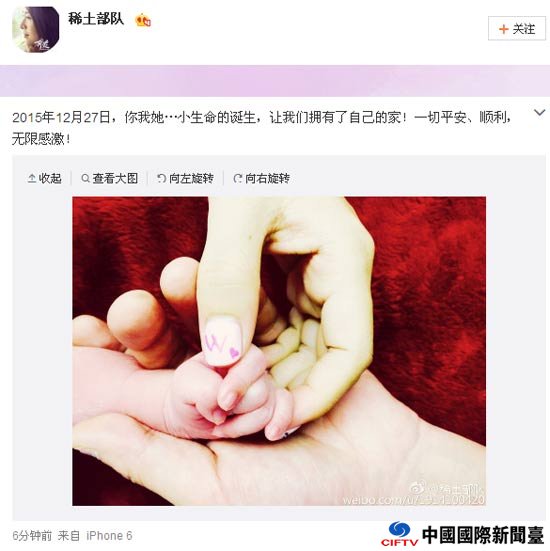Click the 中國國際新聞臺 watermark text
Image resolution: width=550 pixels, height=551 pixels.
point(483,535)
